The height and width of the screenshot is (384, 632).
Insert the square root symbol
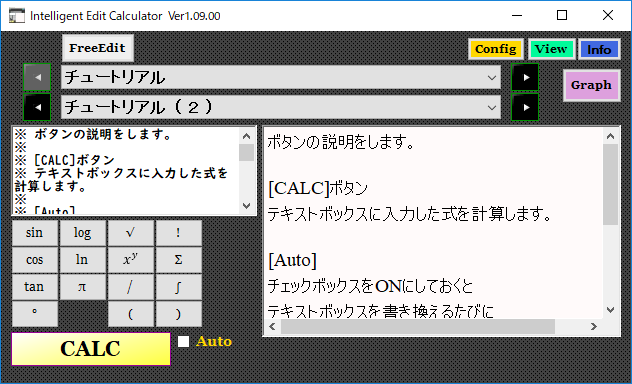[x=131, y=233]
